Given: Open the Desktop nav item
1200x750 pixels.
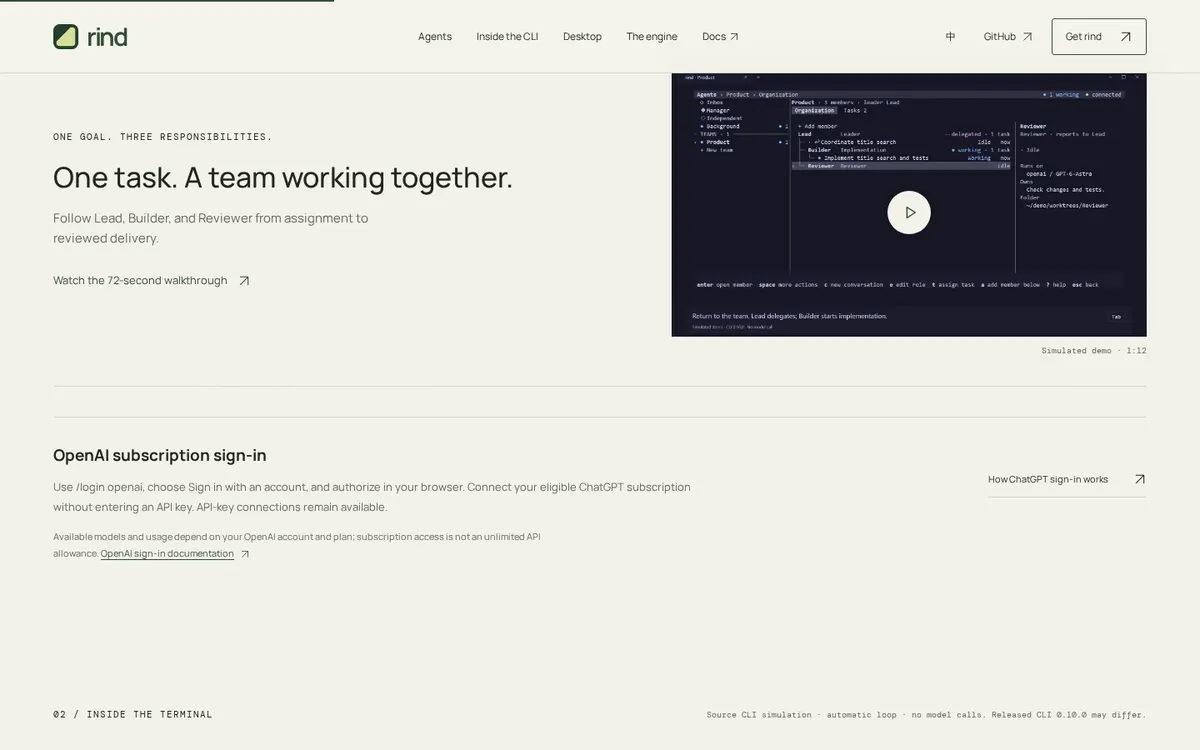Looking at the screenshot, I should [x=582, y=37].
